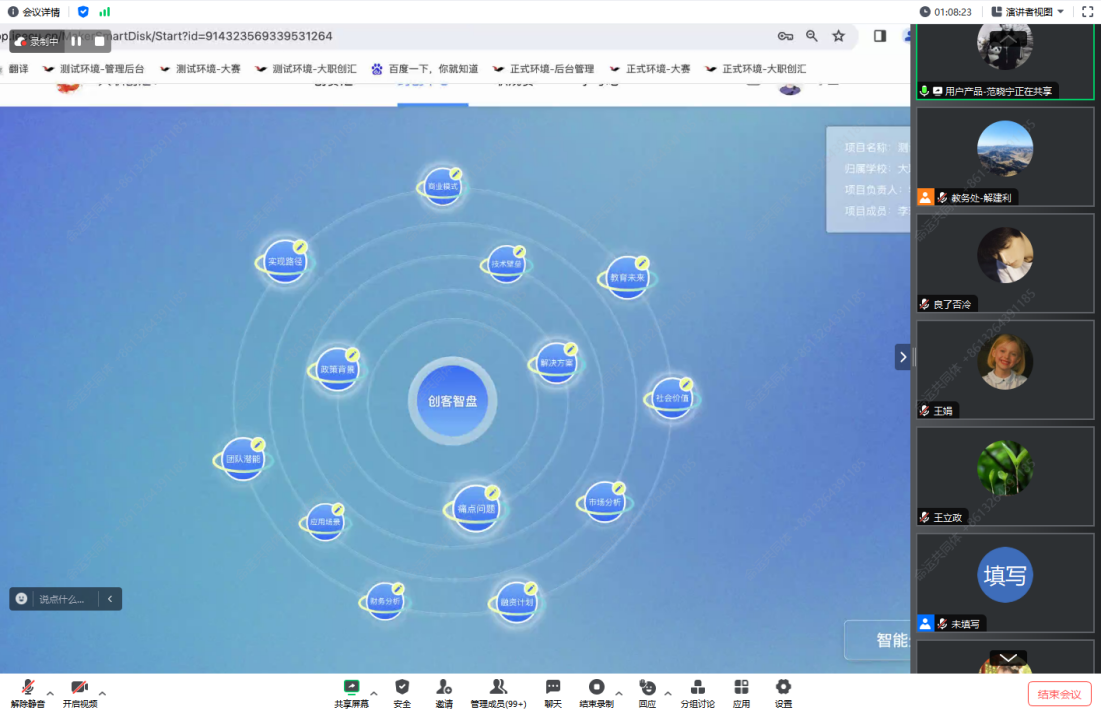Click the 共享屏幕 share screen icon
This screenshot has width=1101, height=714.
[351, 688]
